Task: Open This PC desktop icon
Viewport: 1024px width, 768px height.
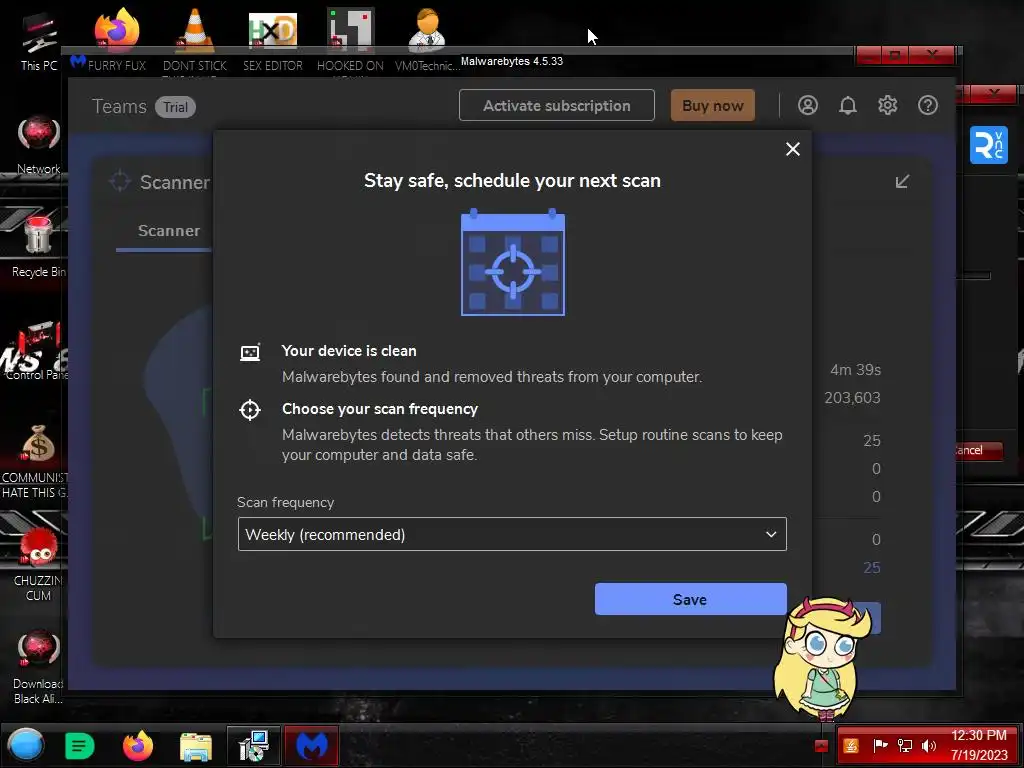Action: (39, 40)
